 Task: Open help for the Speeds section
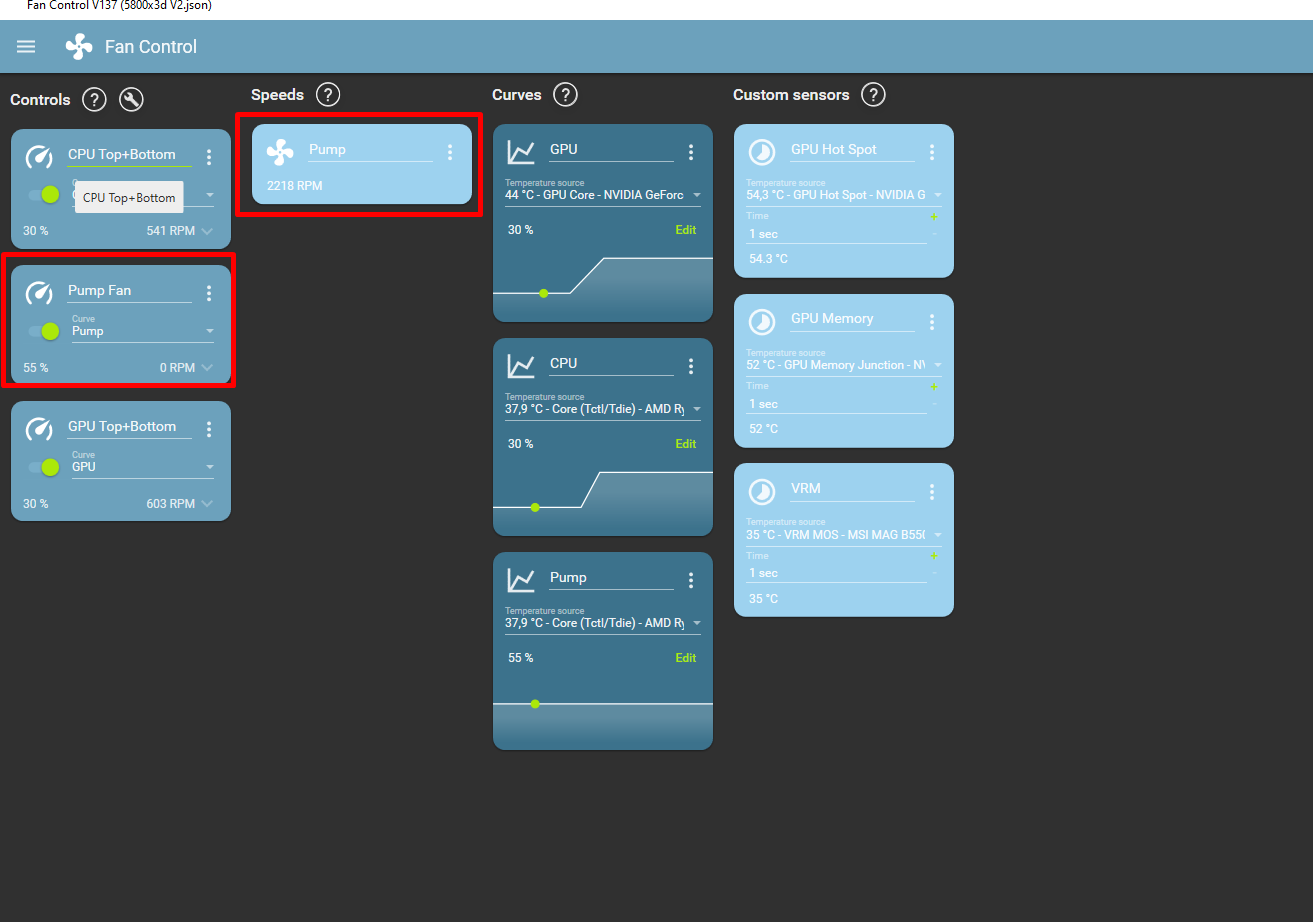[328, 95]
